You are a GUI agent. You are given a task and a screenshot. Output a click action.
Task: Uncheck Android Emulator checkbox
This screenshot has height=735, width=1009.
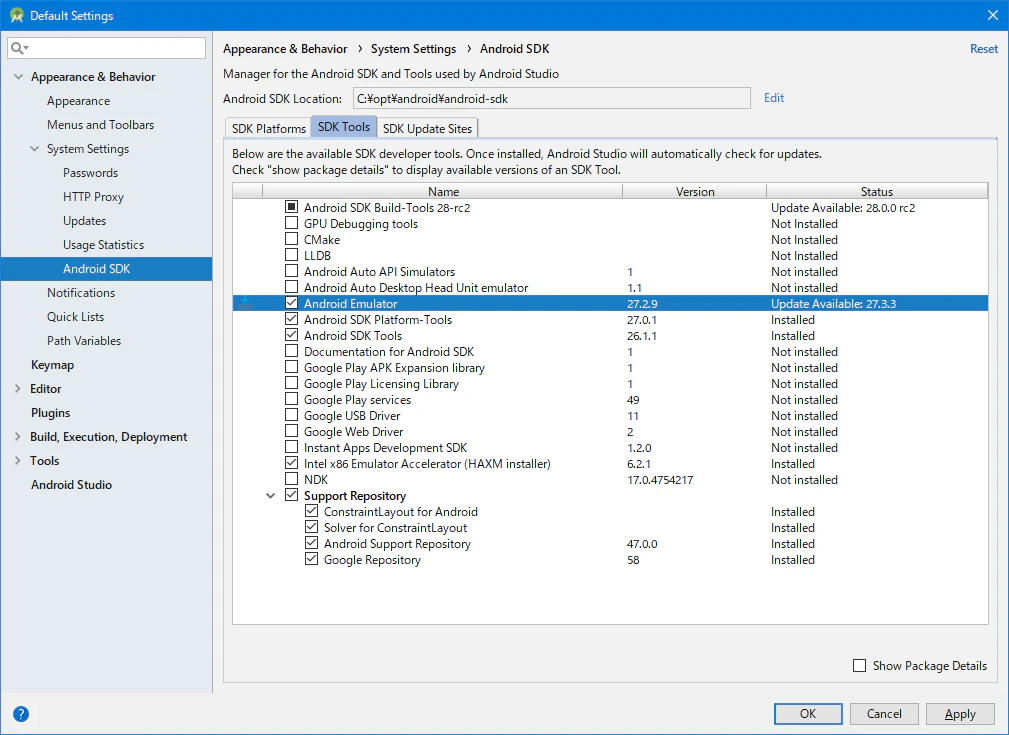(292, 302)
